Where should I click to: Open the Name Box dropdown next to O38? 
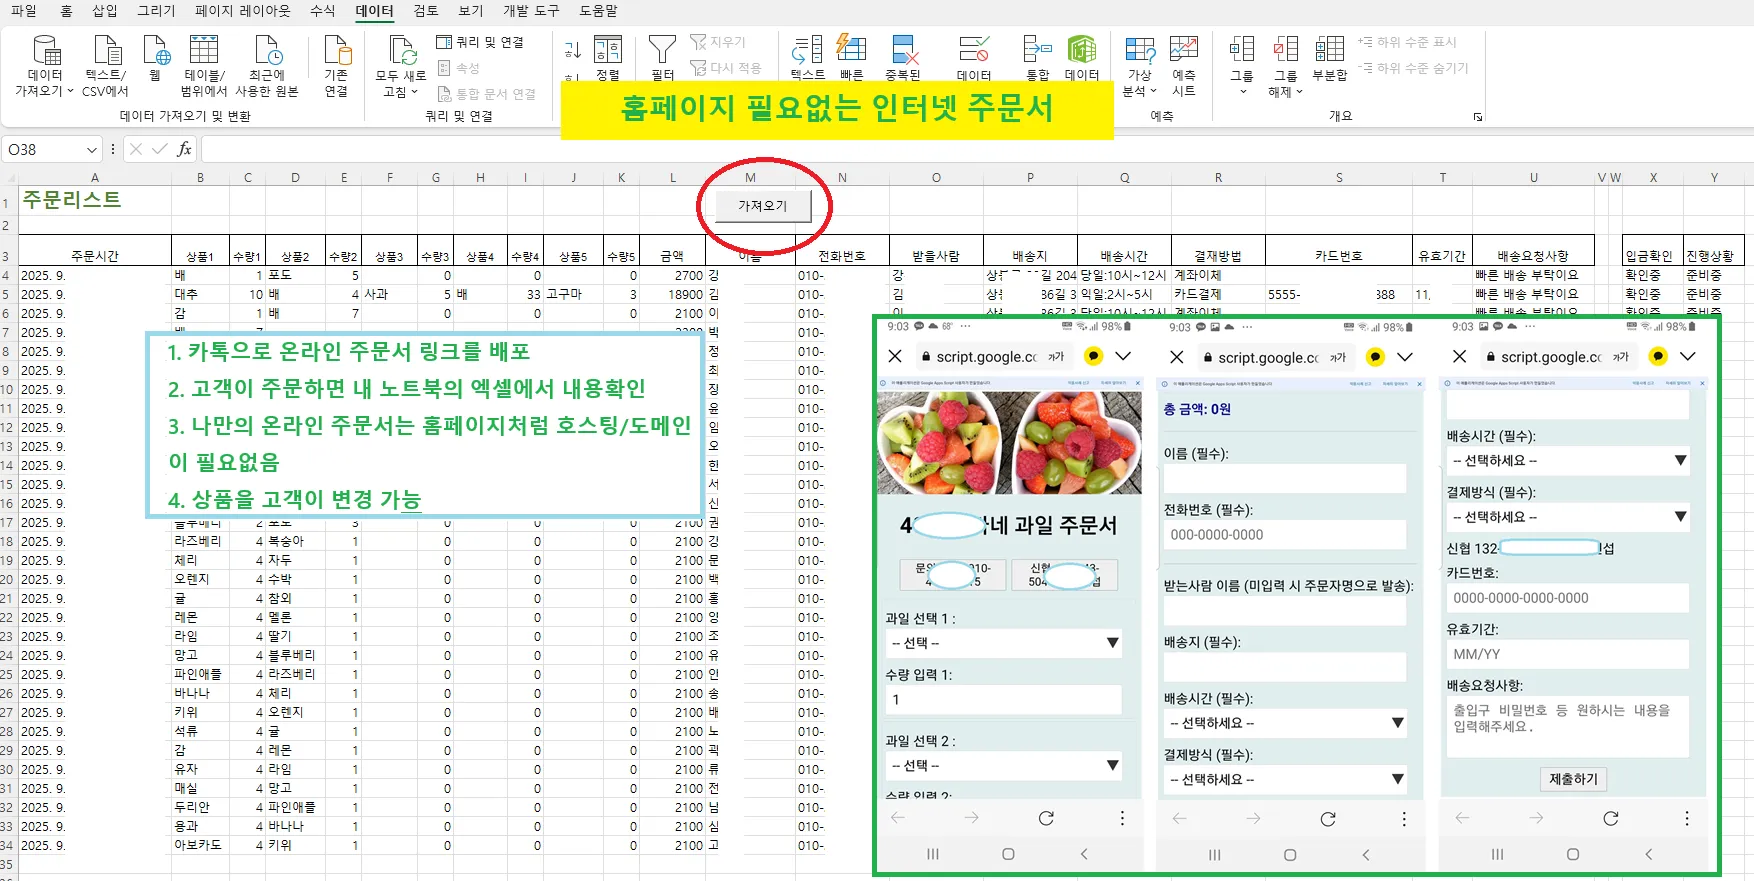click(x=92, y=150)
